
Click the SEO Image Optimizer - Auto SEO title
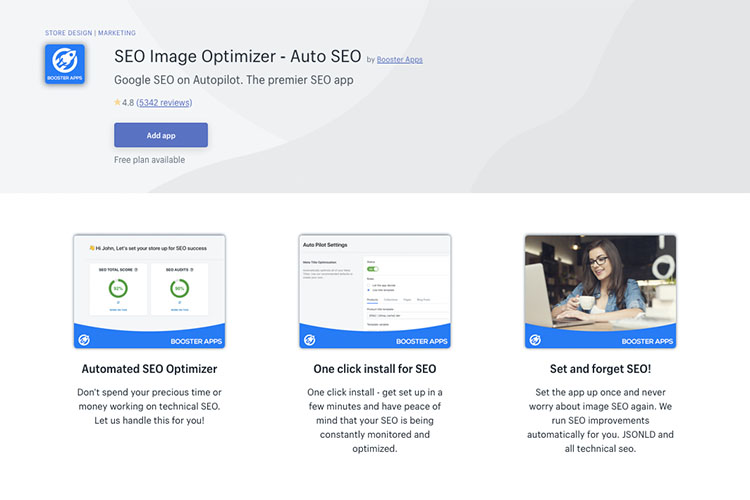pos(237,56)
